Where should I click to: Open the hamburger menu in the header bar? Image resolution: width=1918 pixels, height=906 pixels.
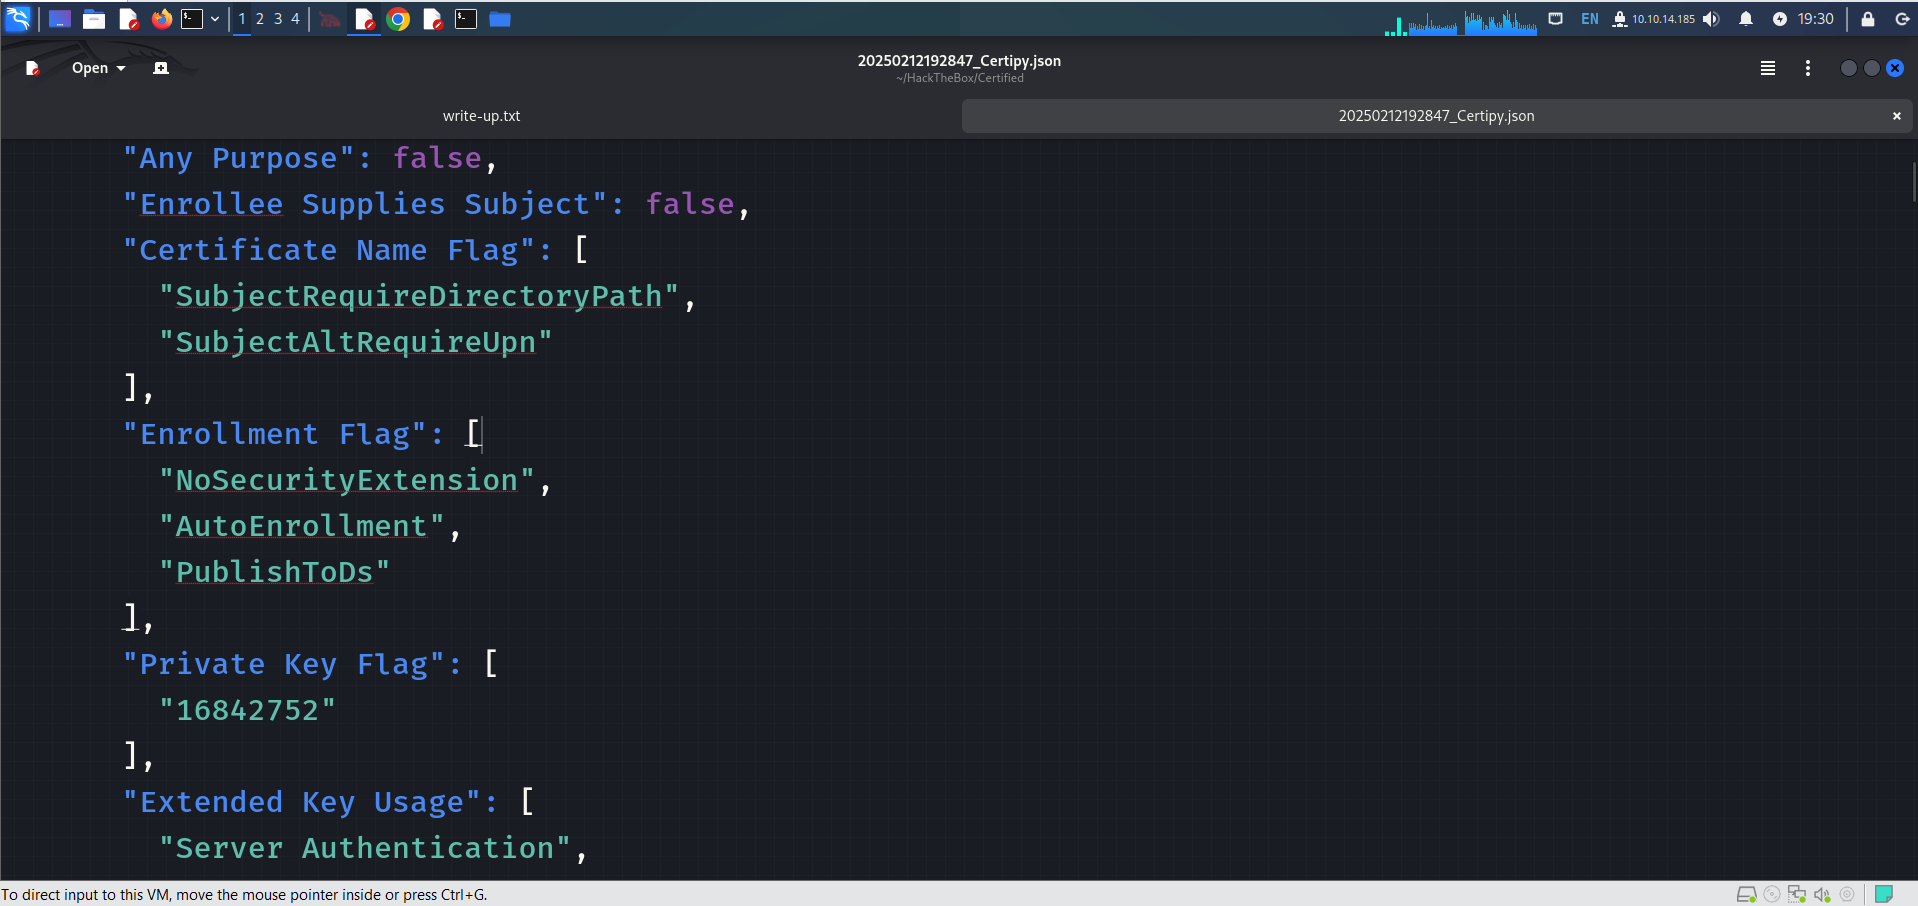coord(1767,68)
